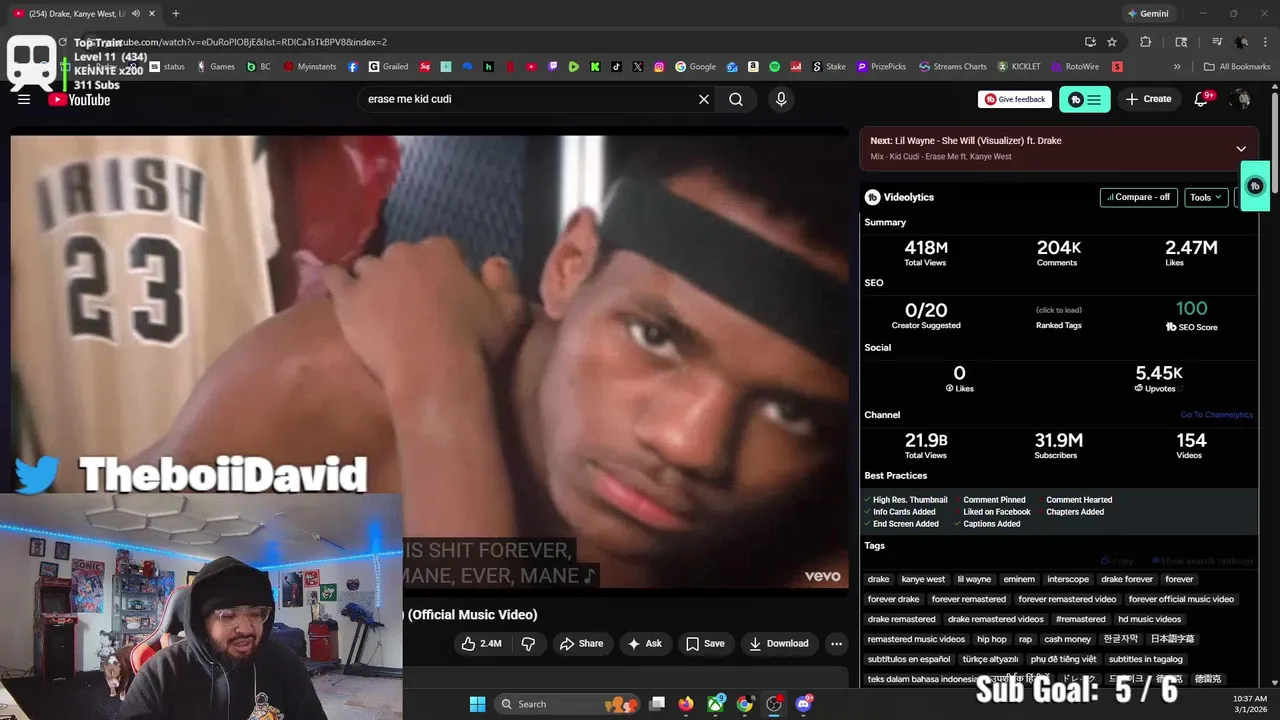1280x720 pixels.
Task: Save the video to a playlist
Action: point(705,643)
